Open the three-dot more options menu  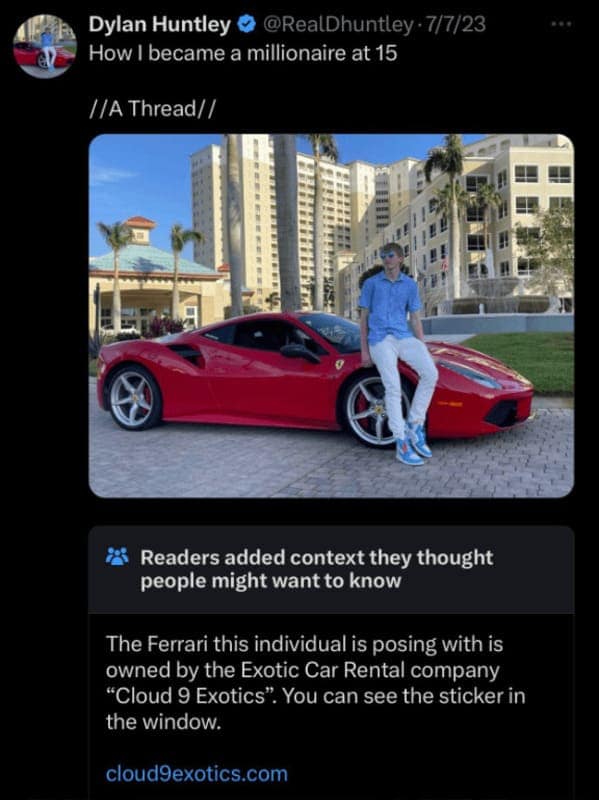point(561,23)
